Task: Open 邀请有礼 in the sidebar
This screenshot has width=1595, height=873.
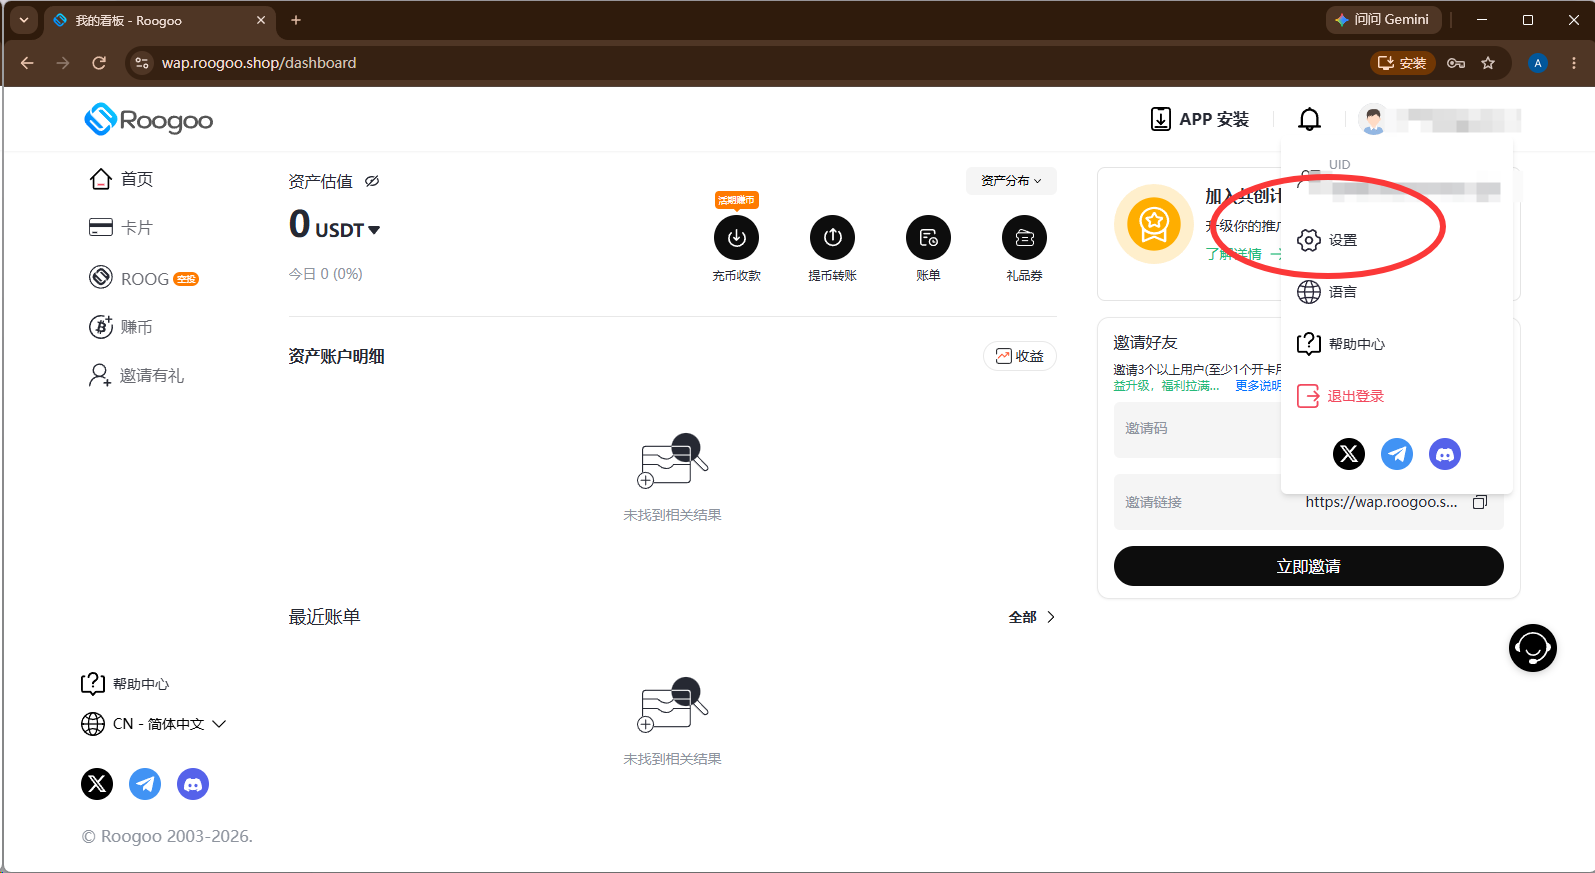Action: (137, 375)
